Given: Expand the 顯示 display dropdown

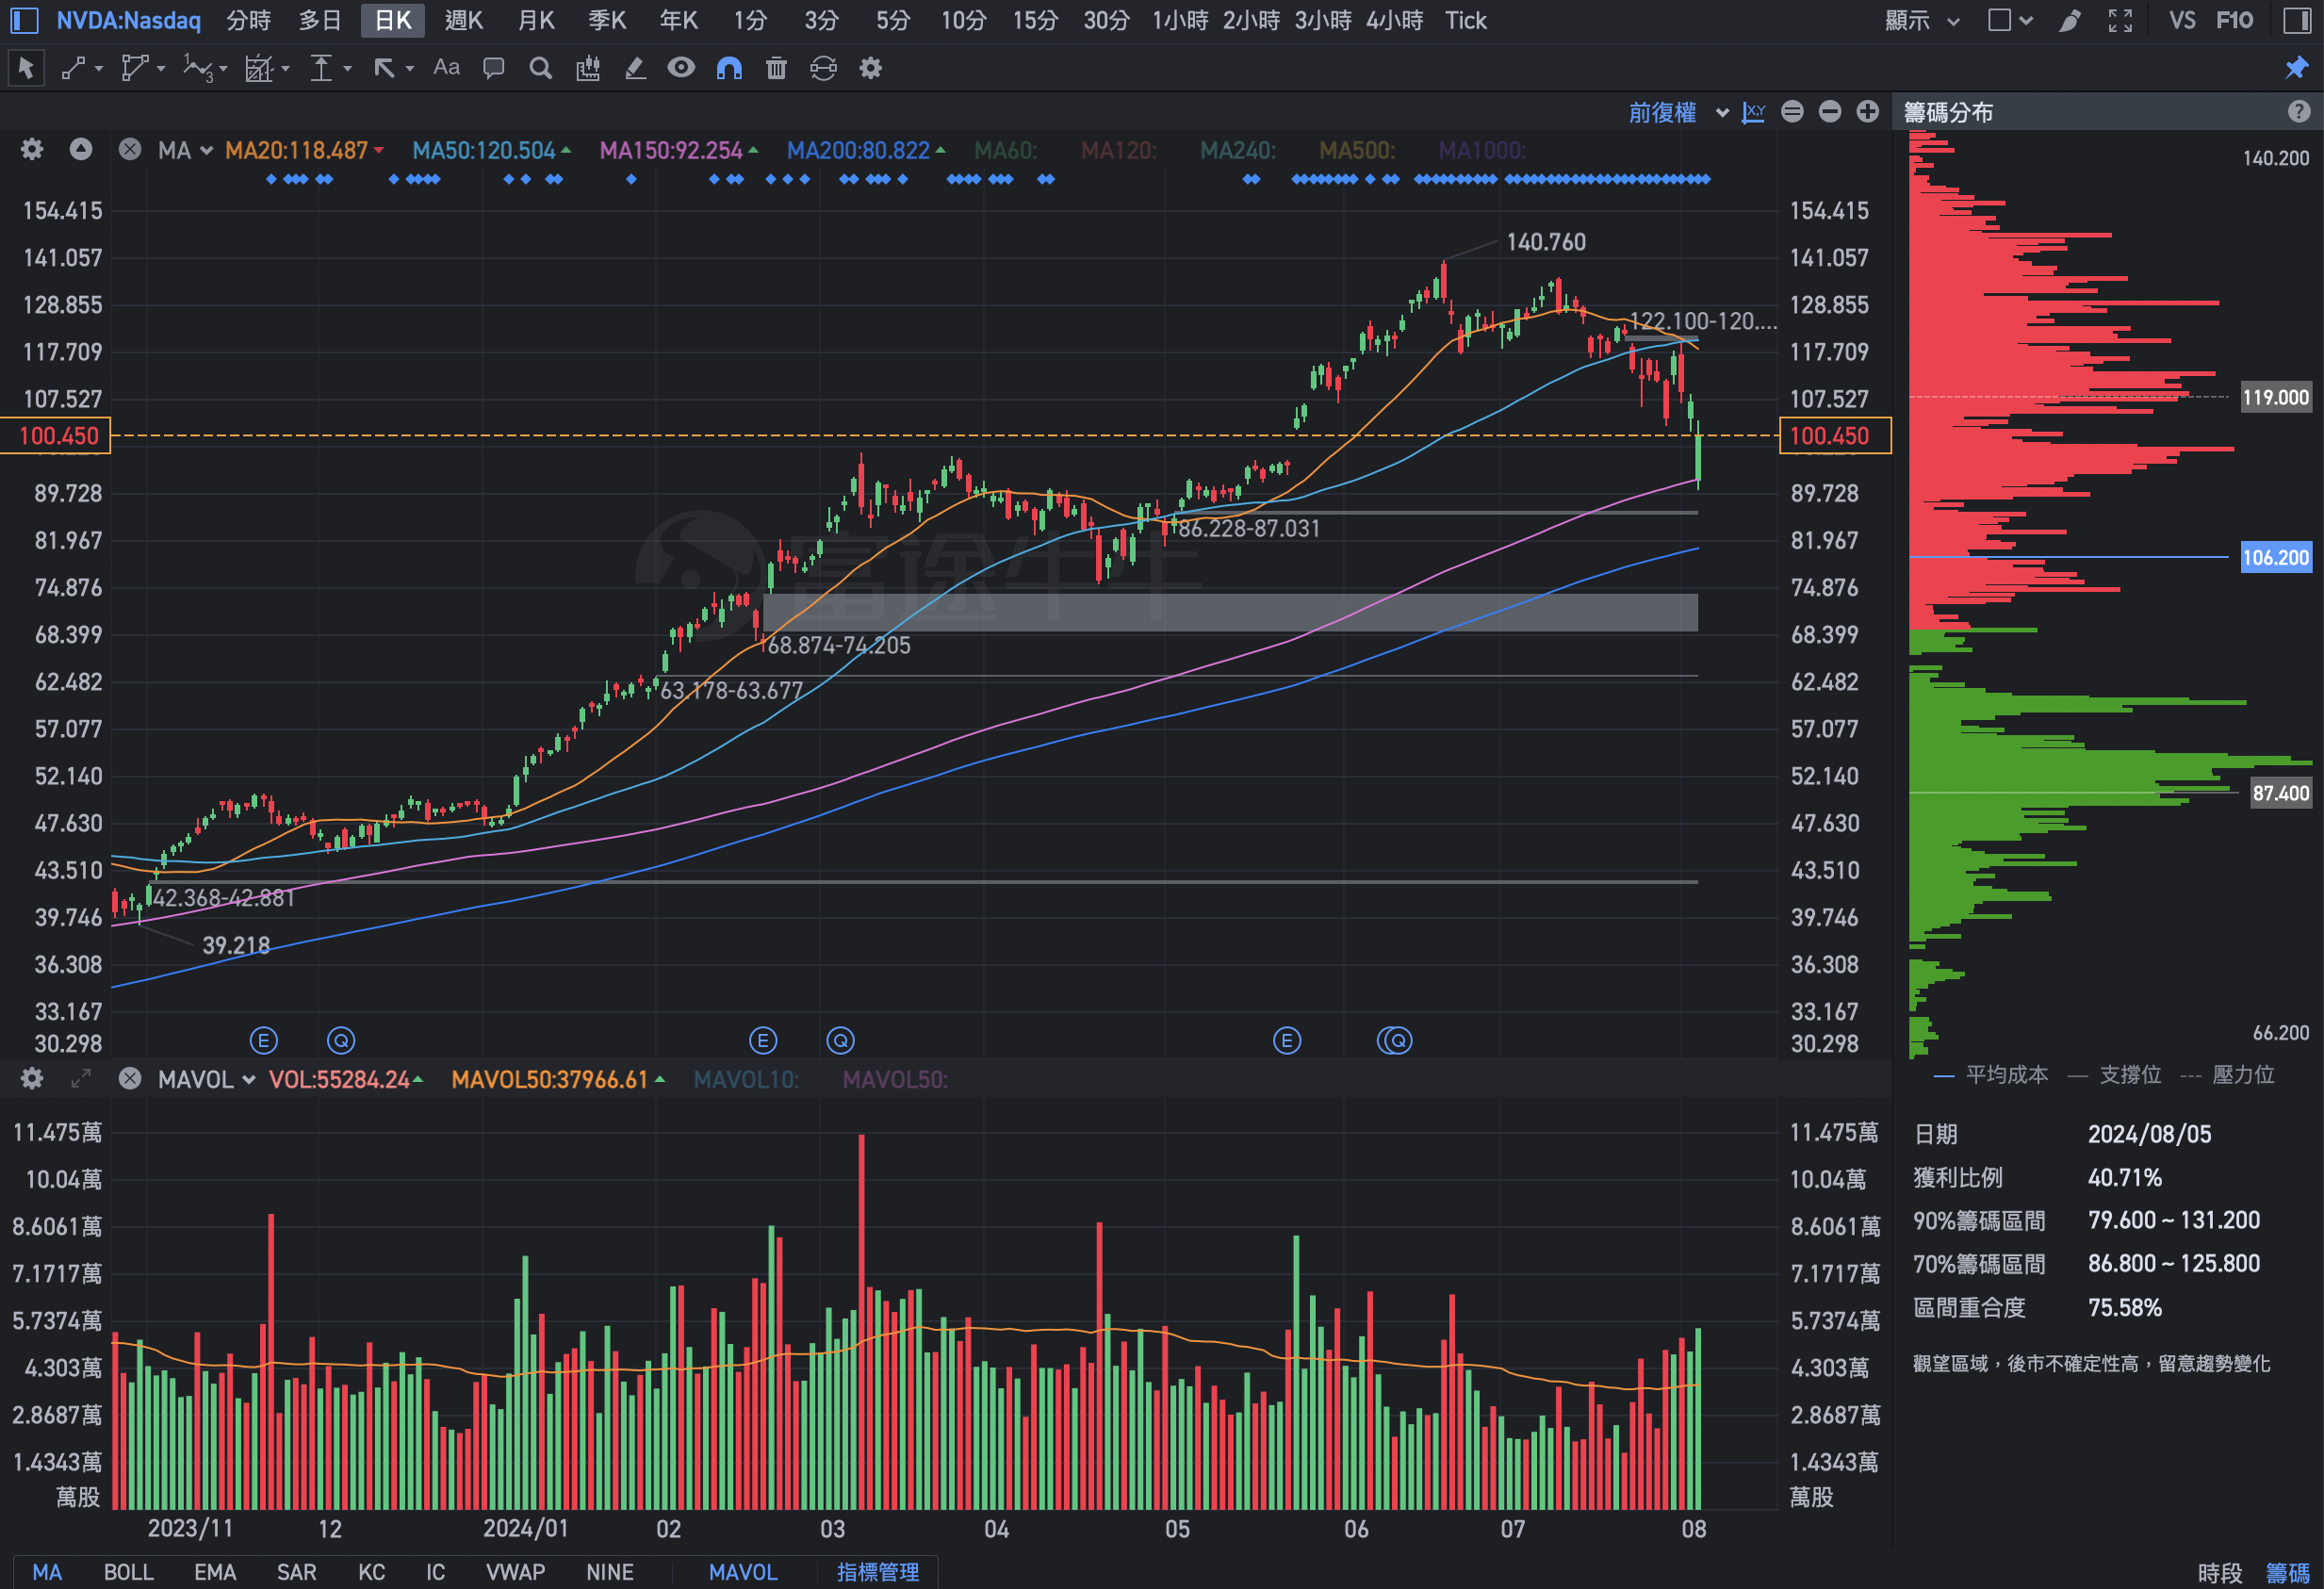Looking at the screenshot, I should coord(1921,20).
